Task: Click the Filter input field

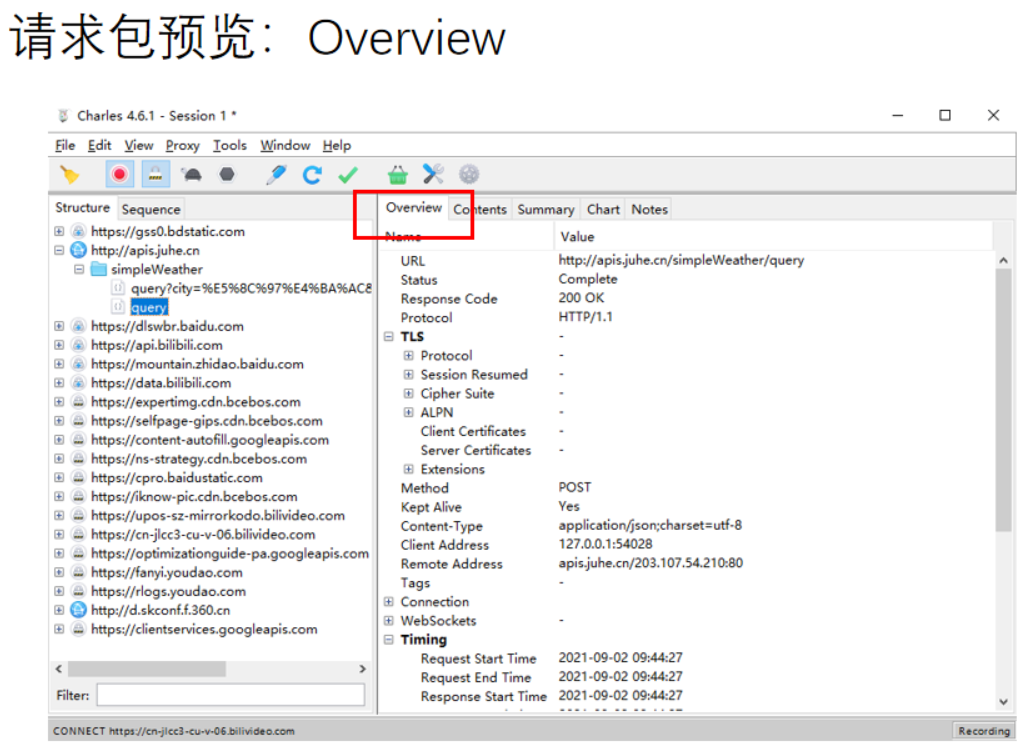Action: click(x=231, y=695)
